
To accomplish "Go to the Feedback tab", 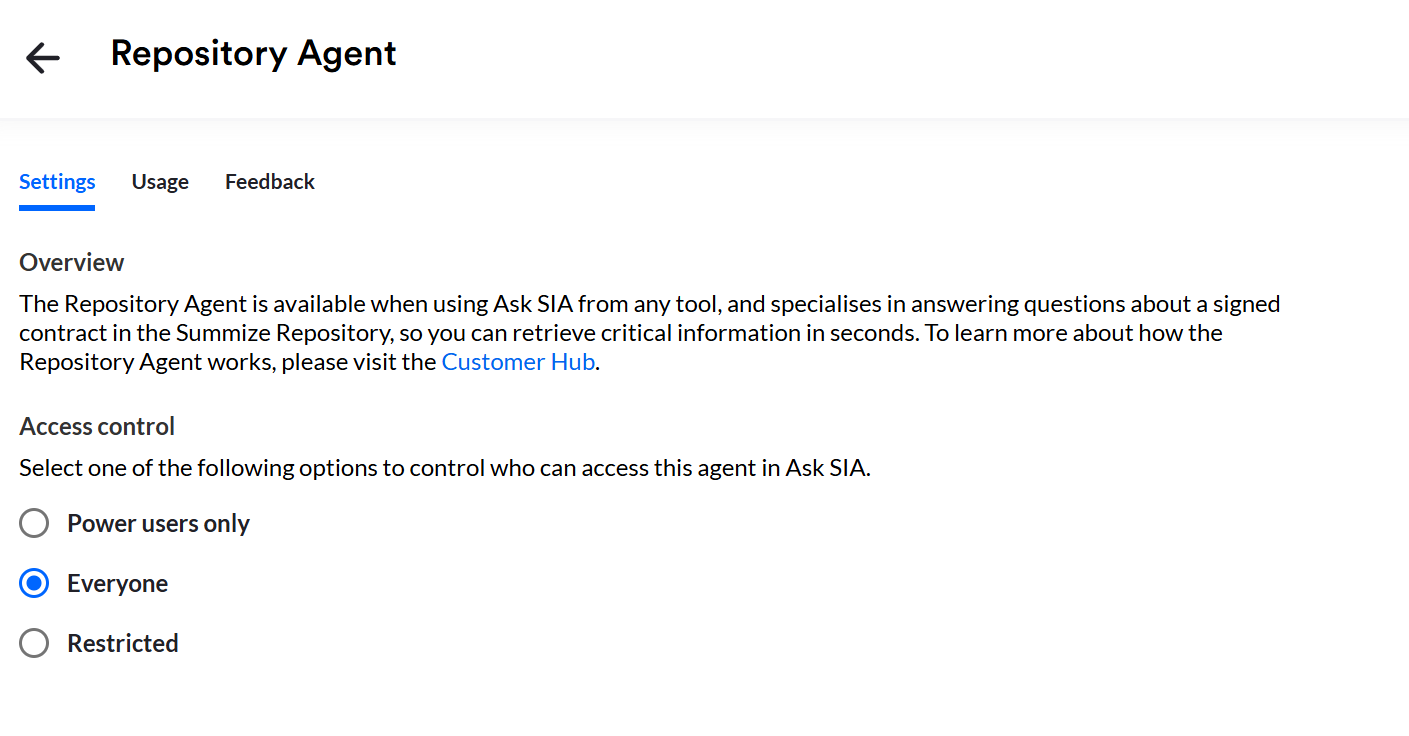I will (270, 182).
